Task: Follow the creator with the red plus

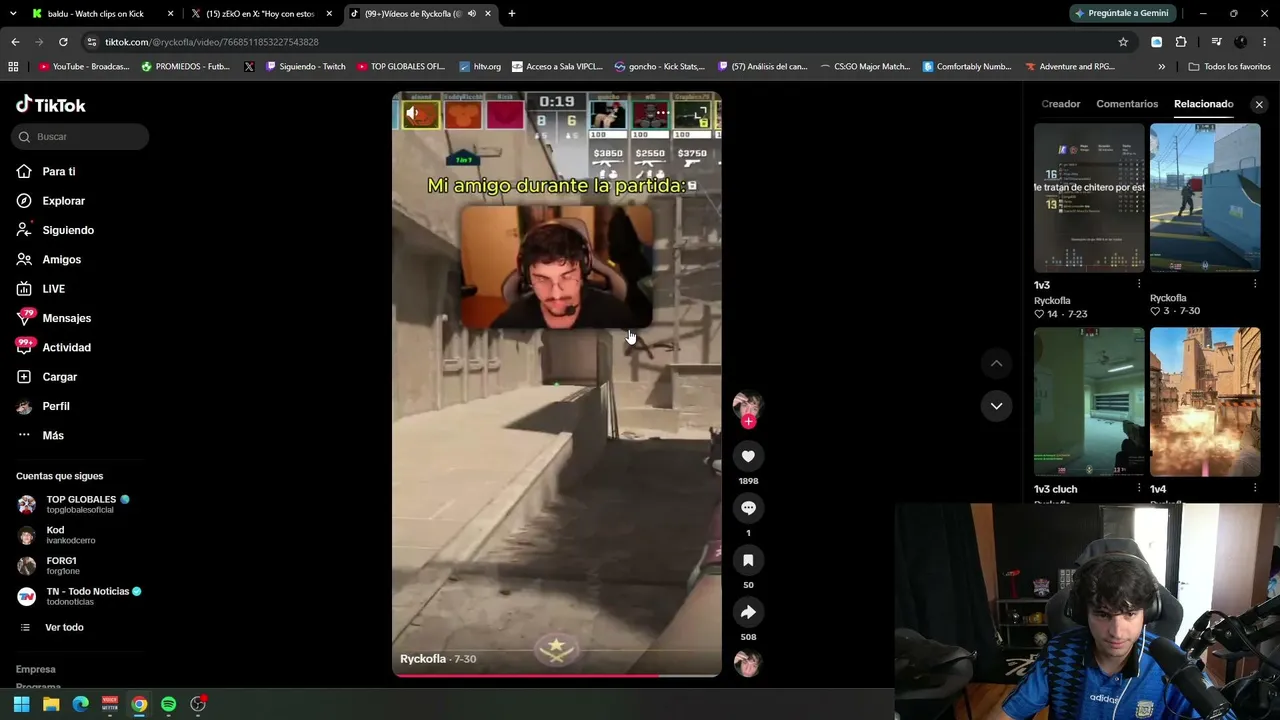Action: [x=748, y=422]
